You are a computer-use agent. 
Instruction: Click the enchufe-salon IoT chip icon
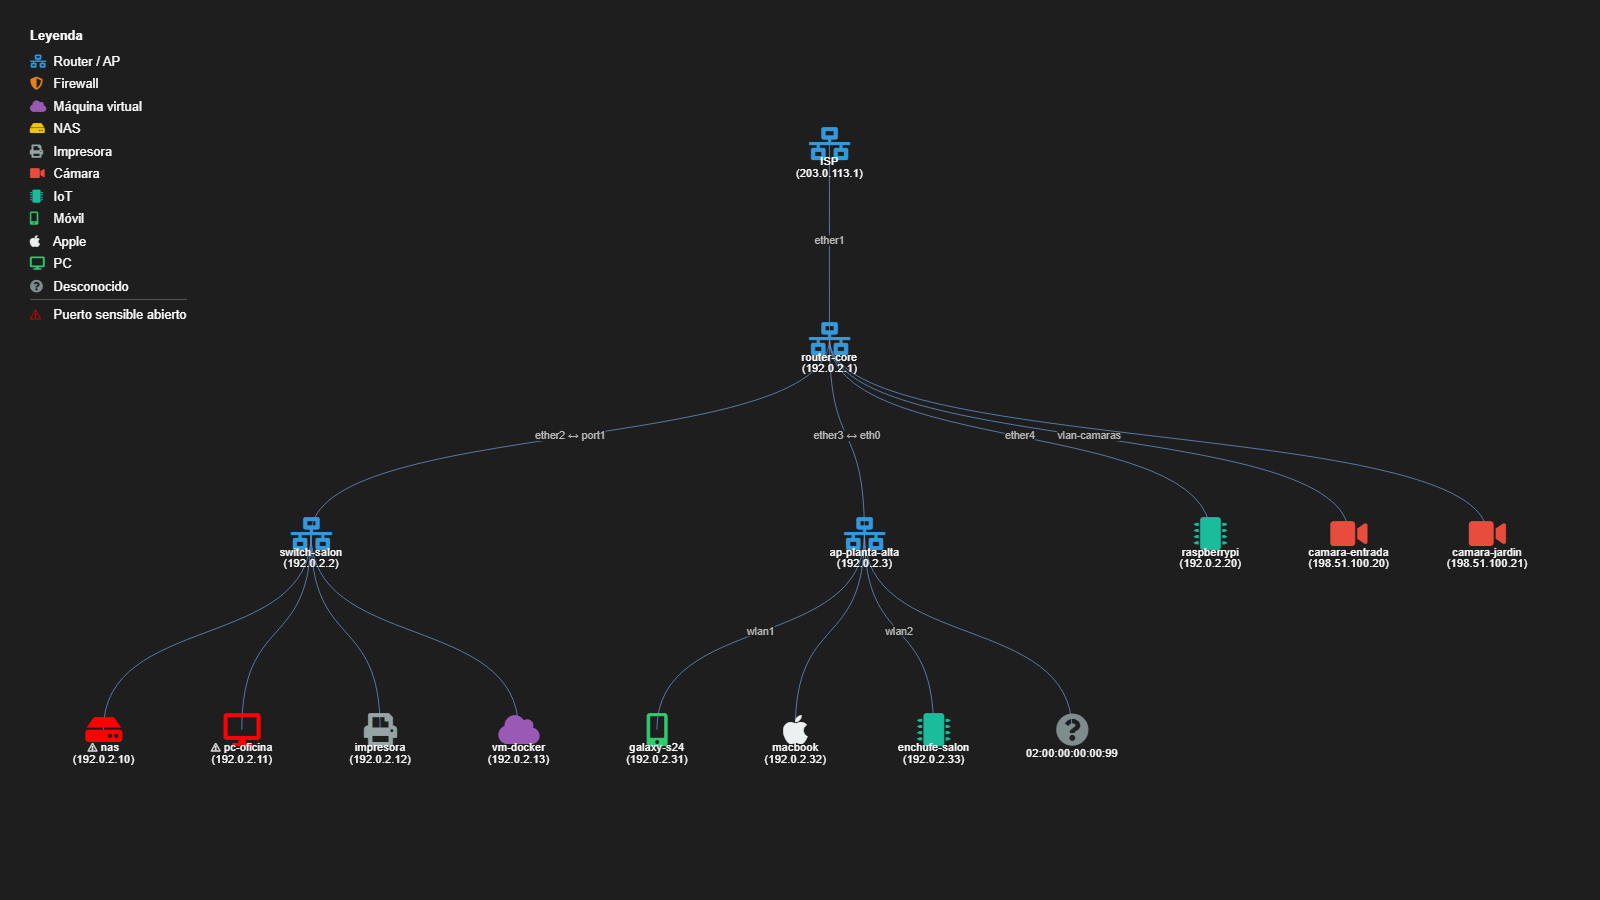click(933, 729)
